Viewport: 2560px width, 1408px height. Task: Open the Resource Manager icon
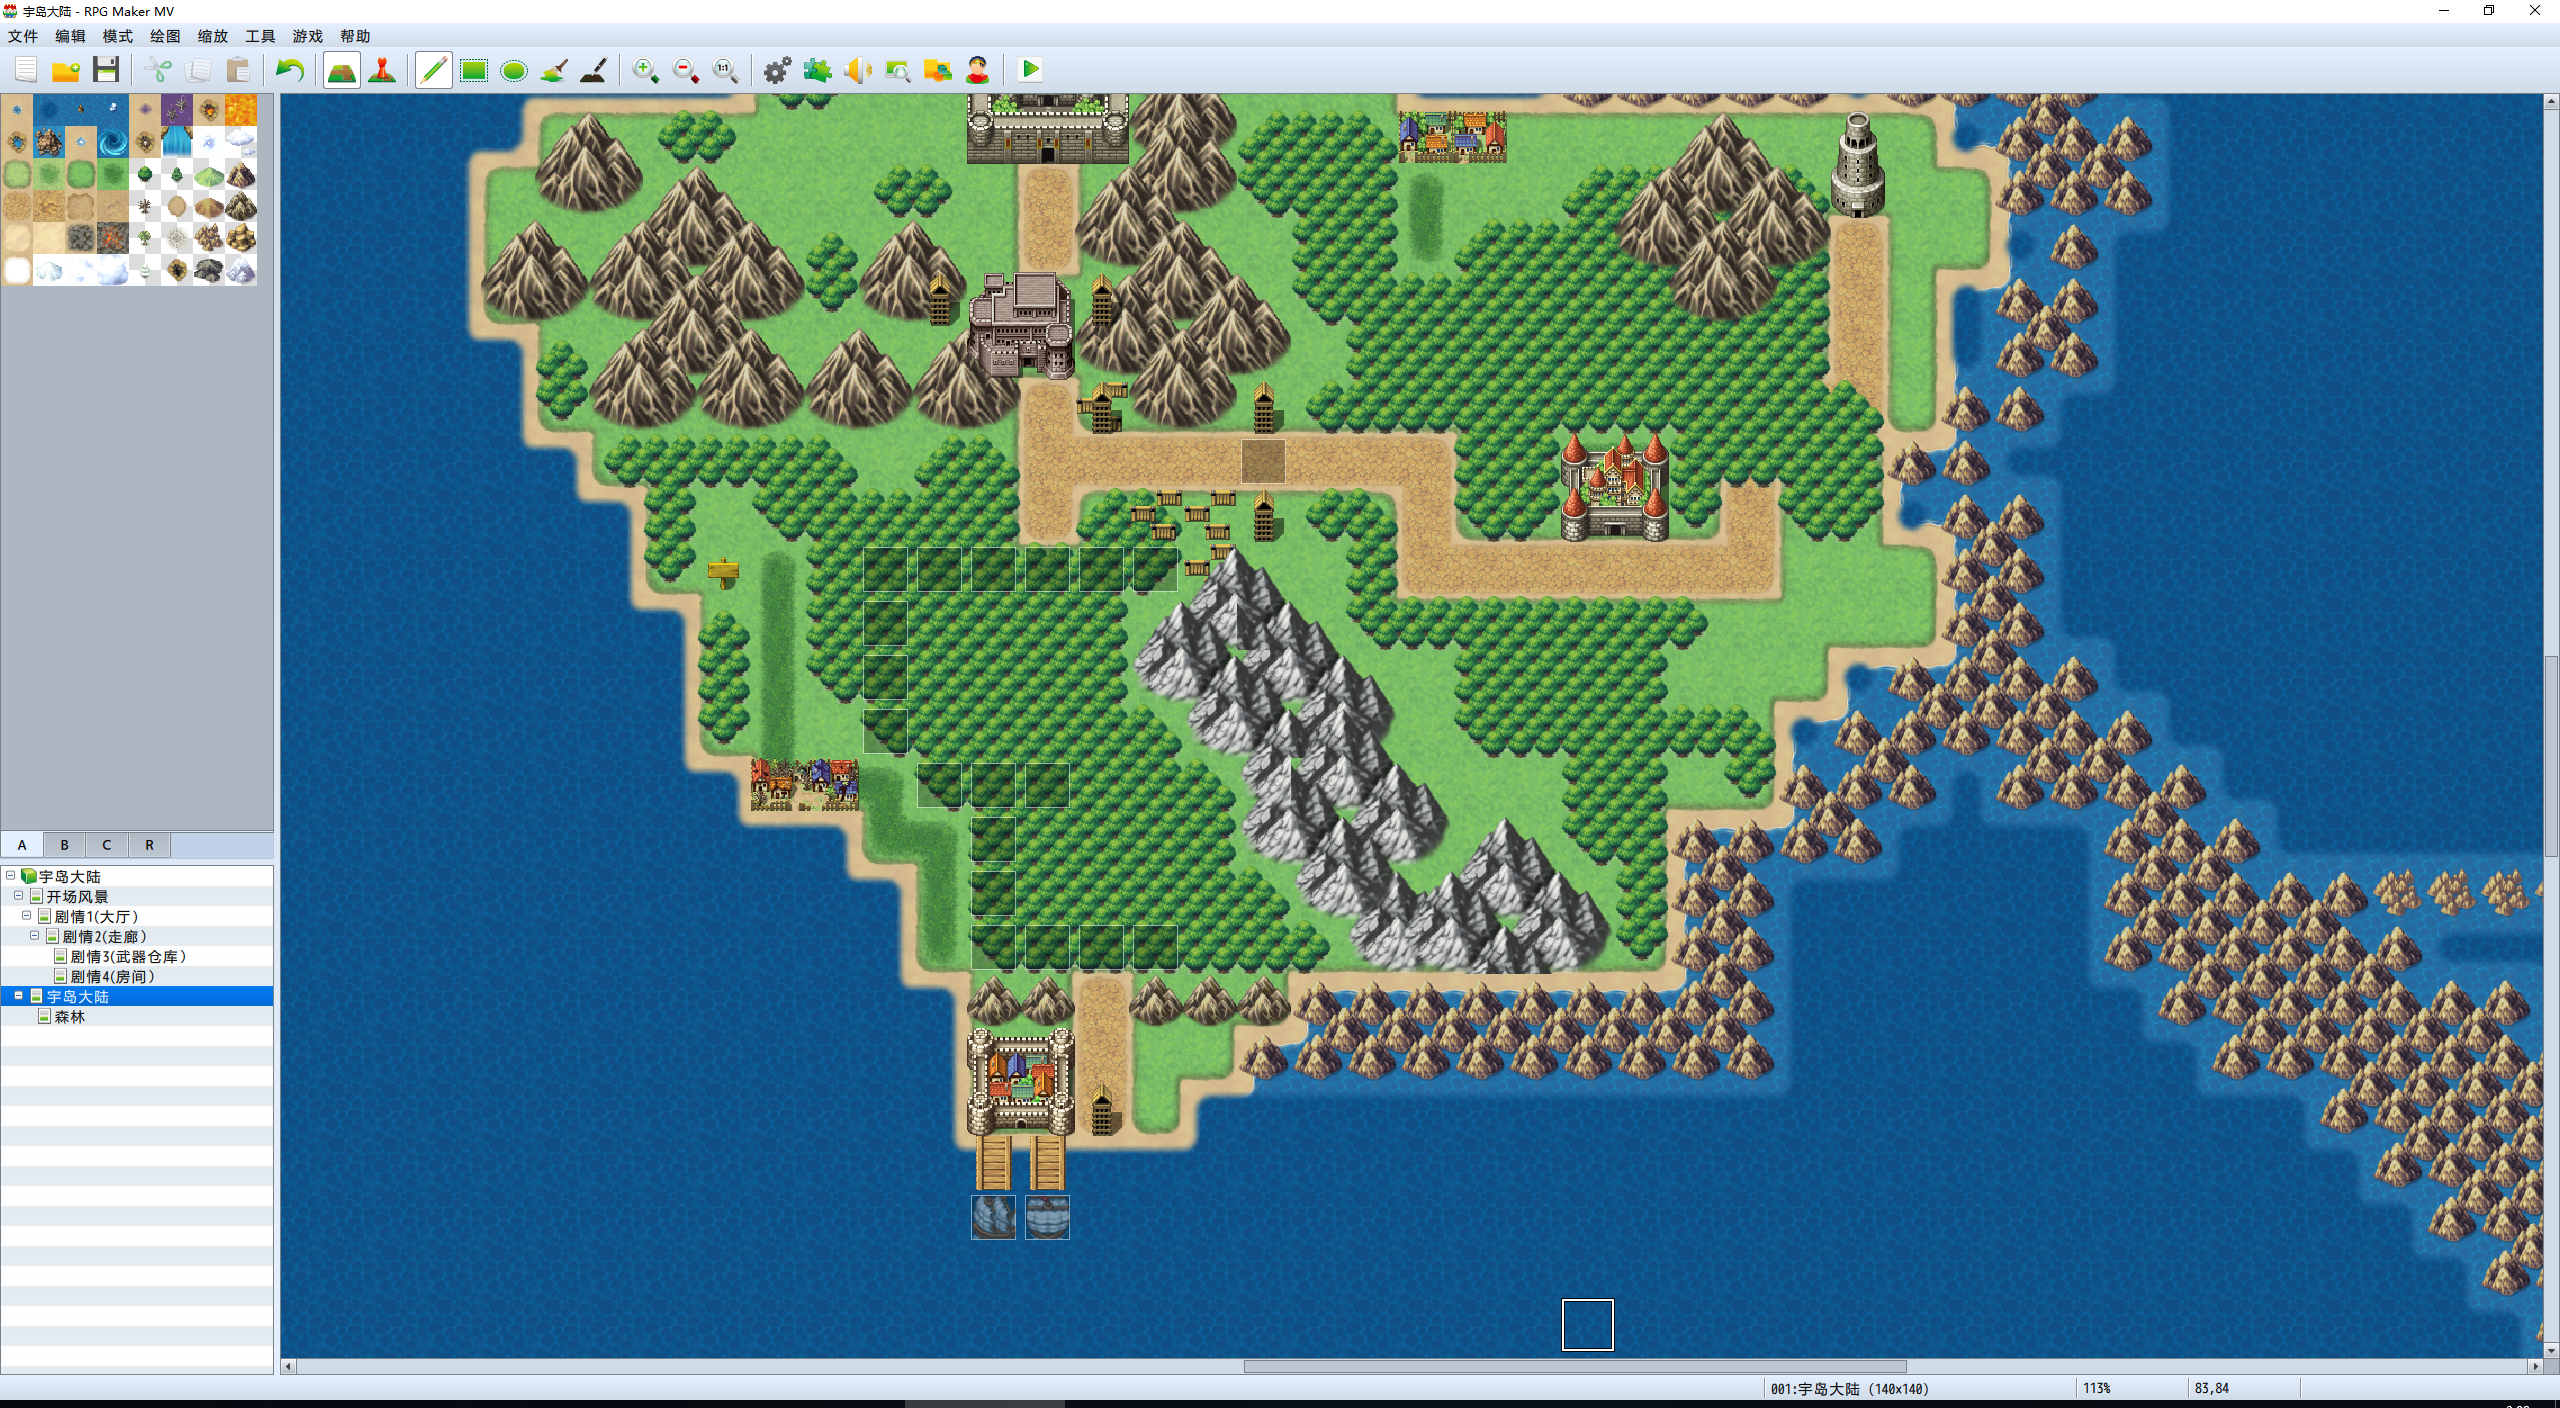pyautogui.click(x=938, y=70)
